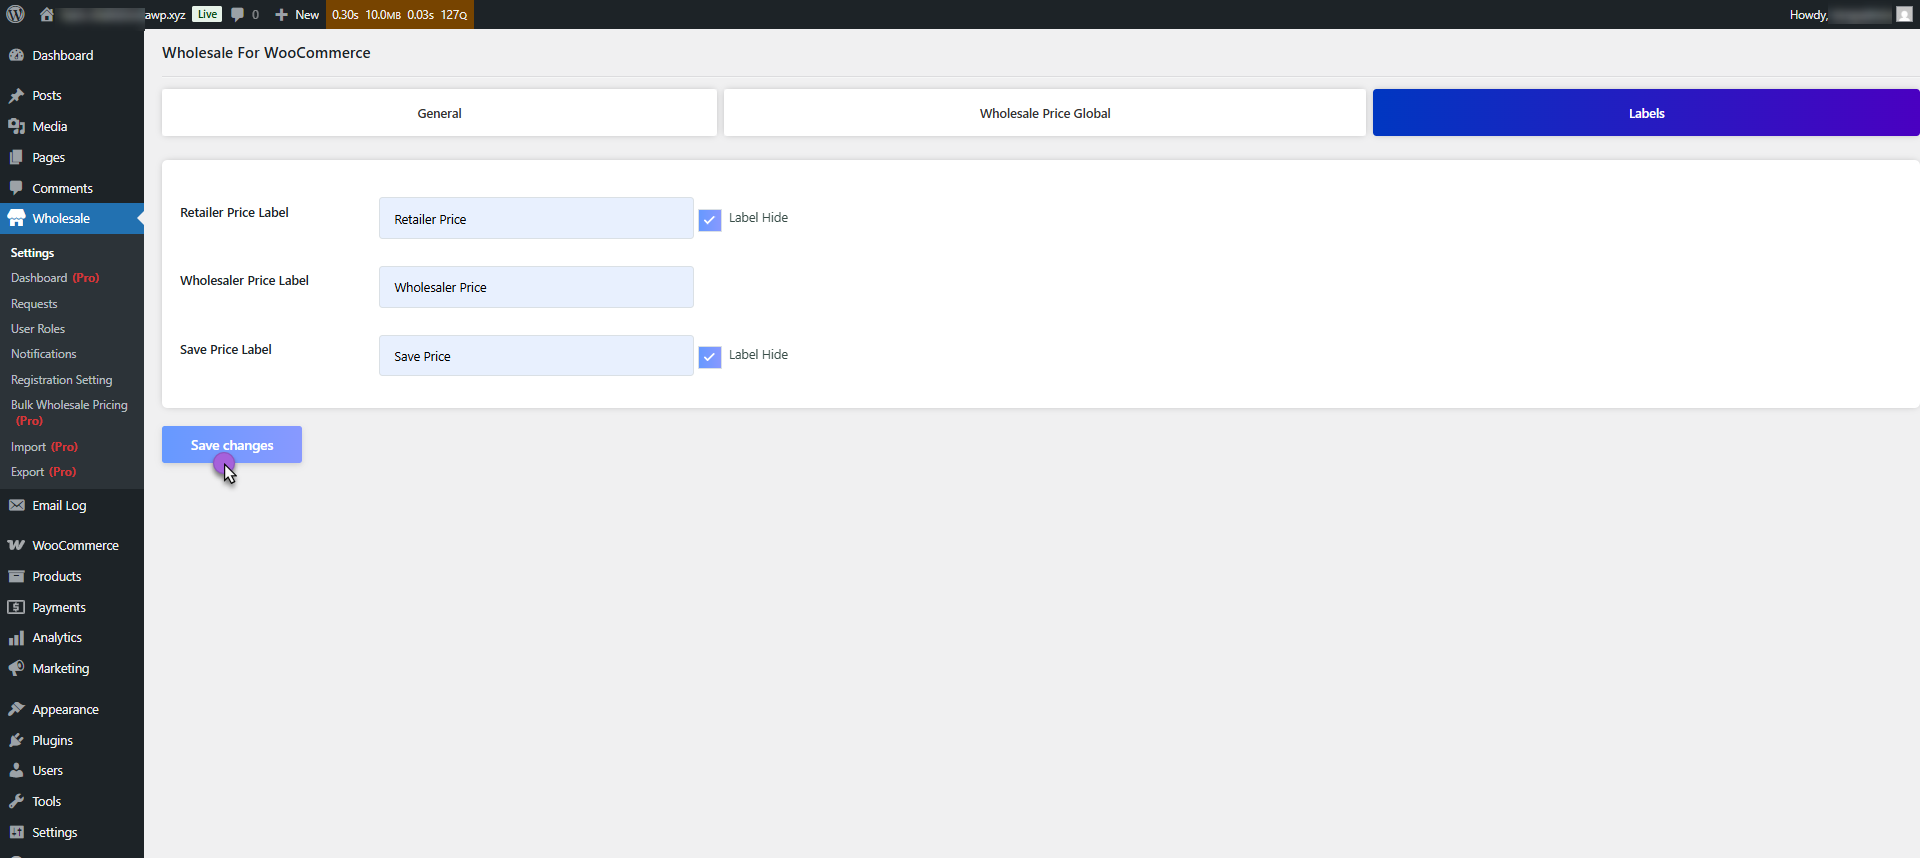Click the Wholesale store icon
Screen dimensions: 1920x858
[16, 218]
